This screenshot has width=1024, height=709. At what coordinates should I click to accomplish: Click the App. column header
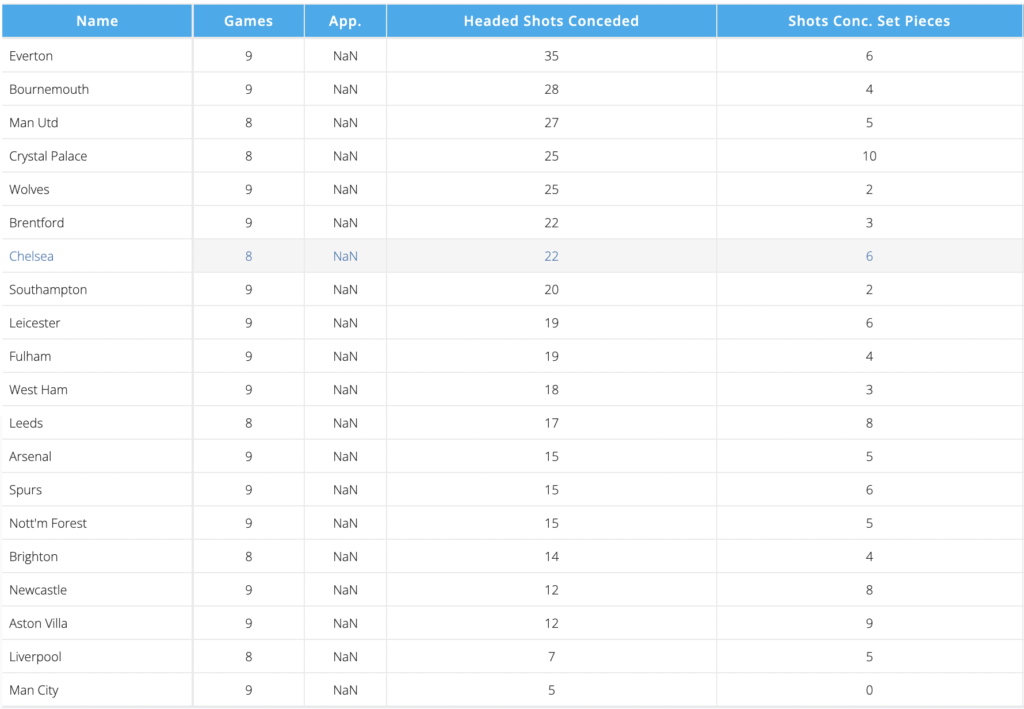click(345, 21)
